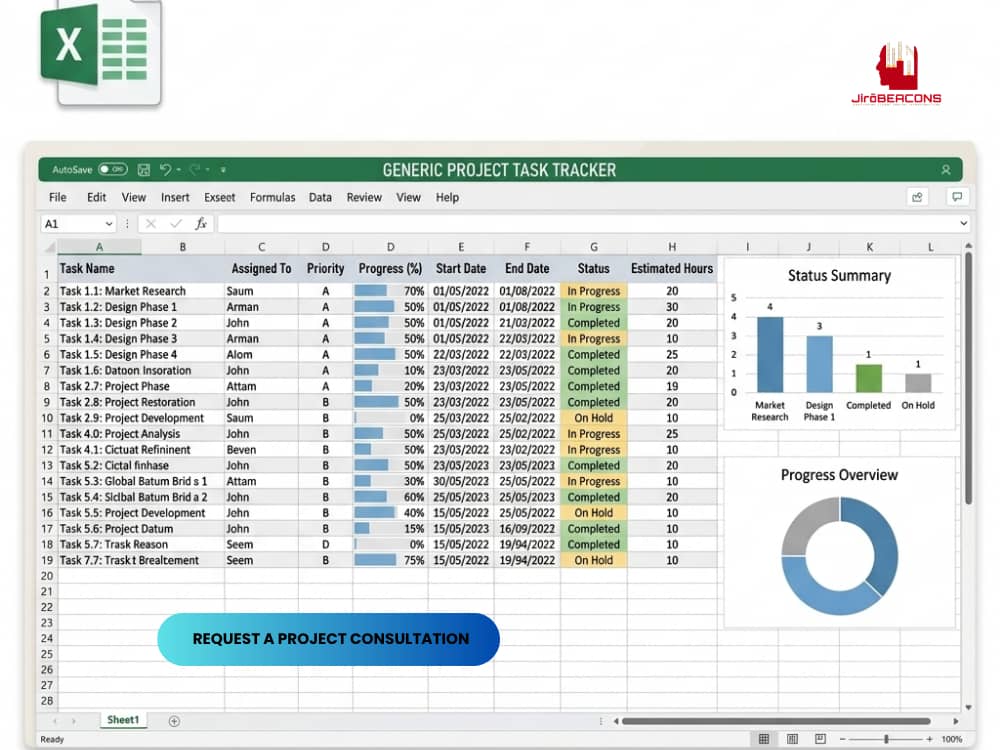Click the horizontal scroll left arrow
Image resolution: width=1000 pixels, height=750 pixels.
616,721
